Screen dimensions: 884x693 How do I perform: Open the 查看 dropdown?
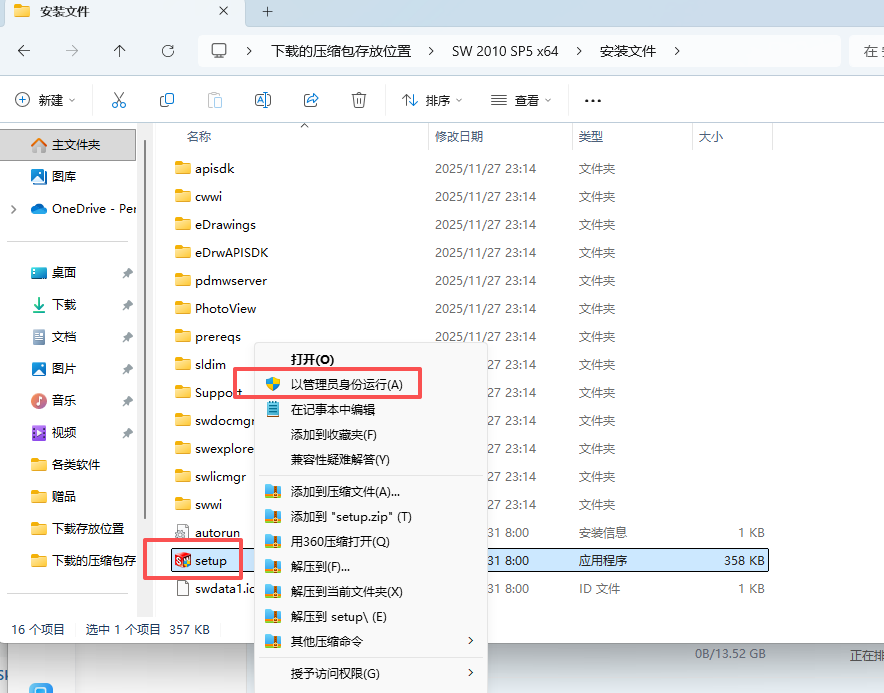tap(521, 100)
